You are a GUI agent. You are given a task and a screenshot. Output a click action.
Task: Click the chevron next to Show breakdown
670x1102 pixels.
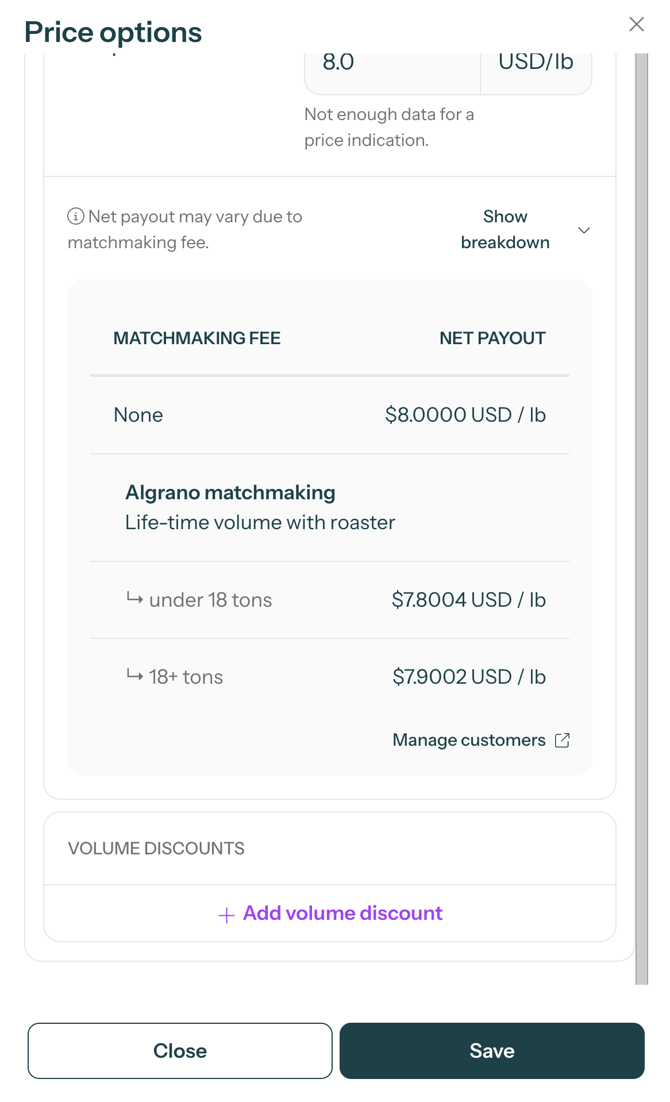584,230
